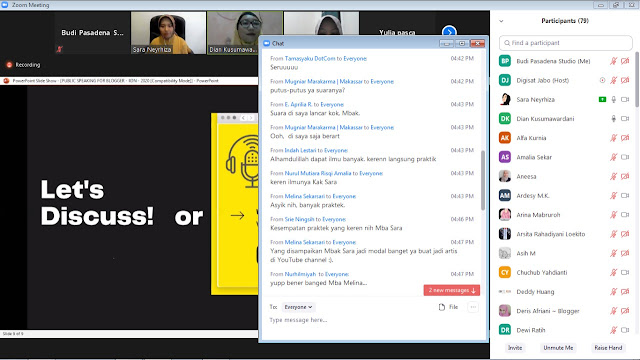Click the Invite button
The image size is (640, 360).
tap(515, 348)
